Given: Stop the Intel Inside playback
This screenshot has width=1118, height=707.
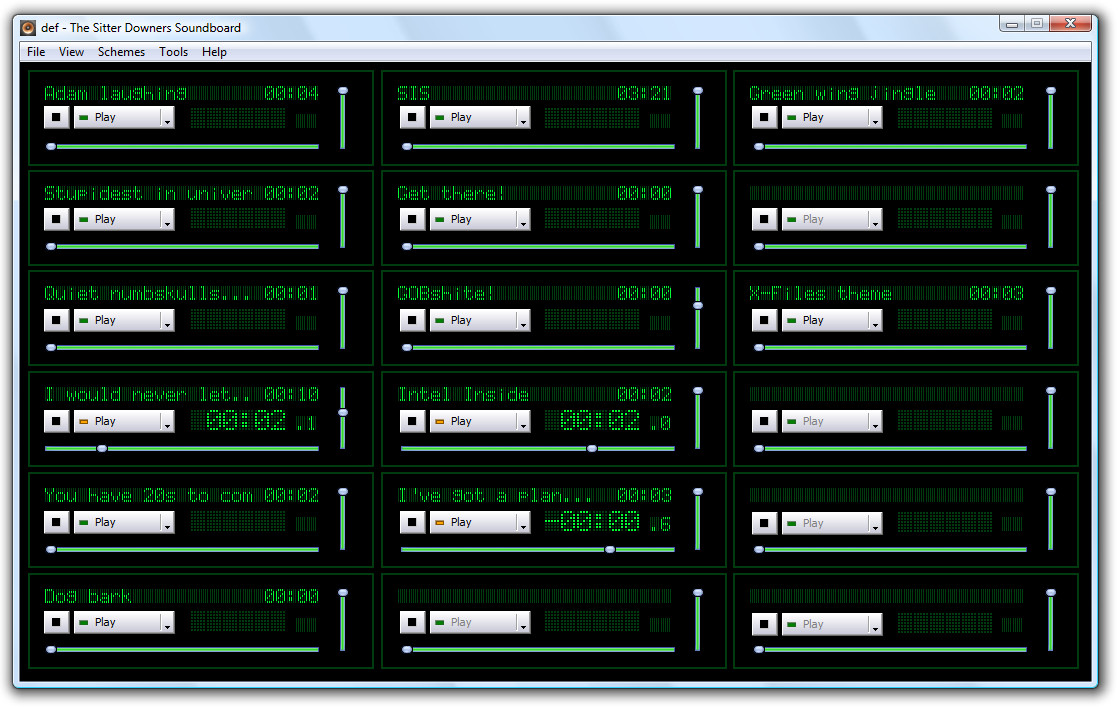Looking at the screenshot, I should [x=412, y=421].
